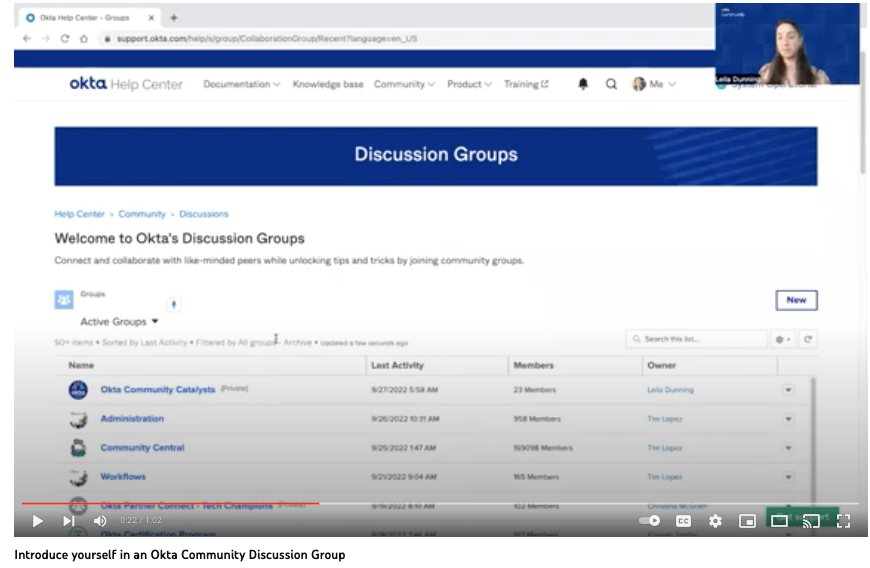Viewport: 870px width, 568px height.
Task: Open Tim Lopez in Community Central row
Action: (x=665, y=448)
